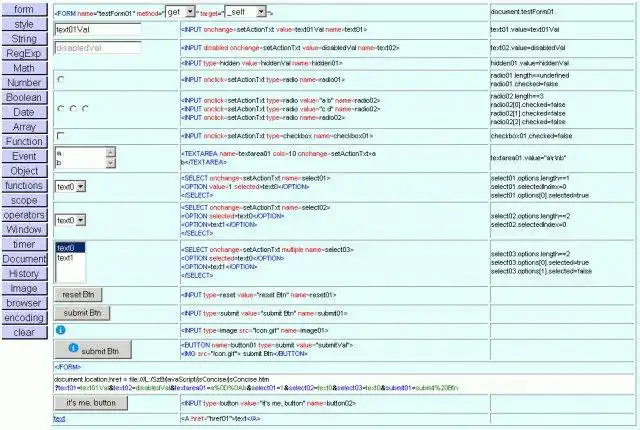Select the browser sidebar button
The height and width of the screenshot is (430, 640).
[24, 303]
